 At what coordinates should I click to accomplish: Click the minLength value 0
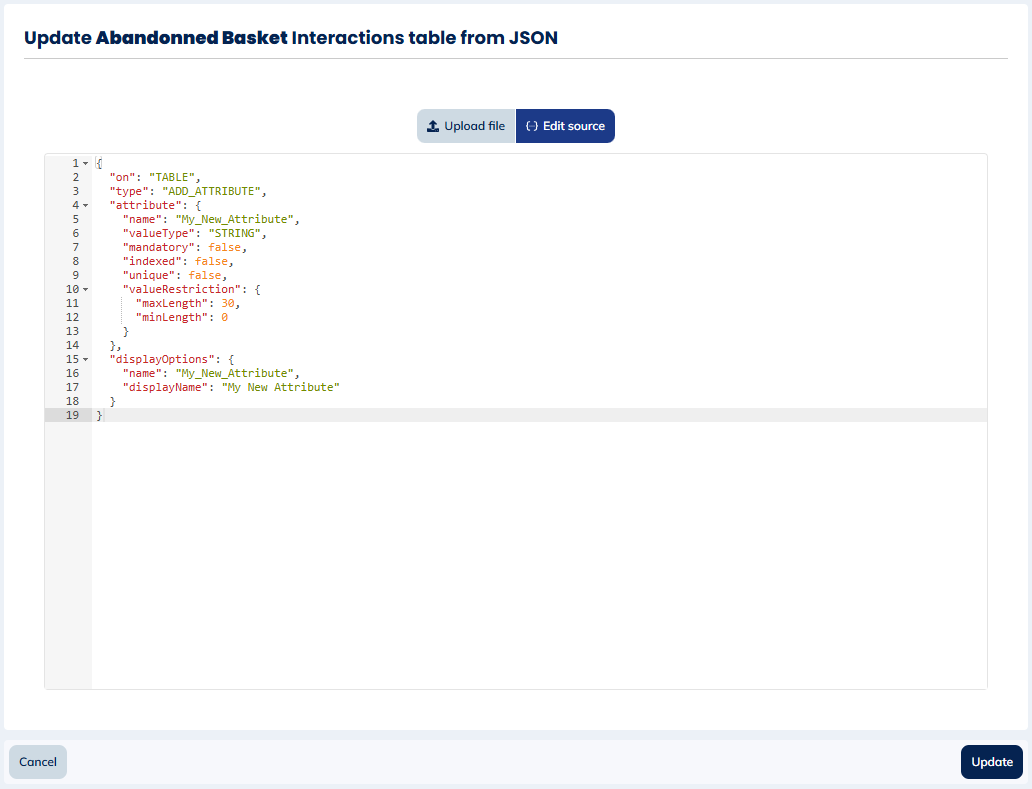pos(224,317)
